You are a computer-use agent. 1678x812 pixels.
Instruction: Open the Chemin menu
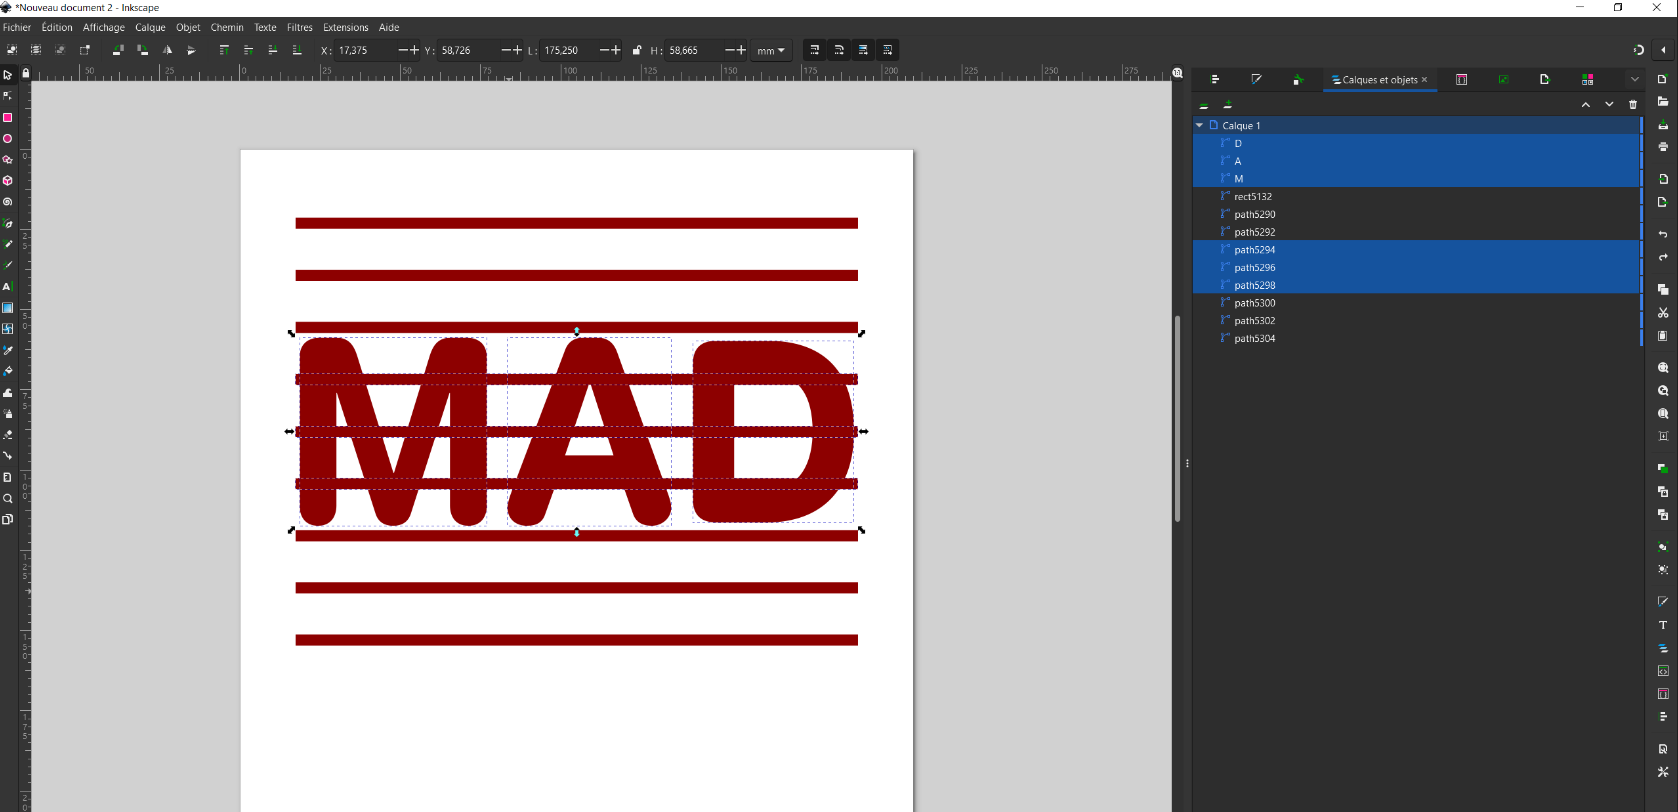point(227,27)
